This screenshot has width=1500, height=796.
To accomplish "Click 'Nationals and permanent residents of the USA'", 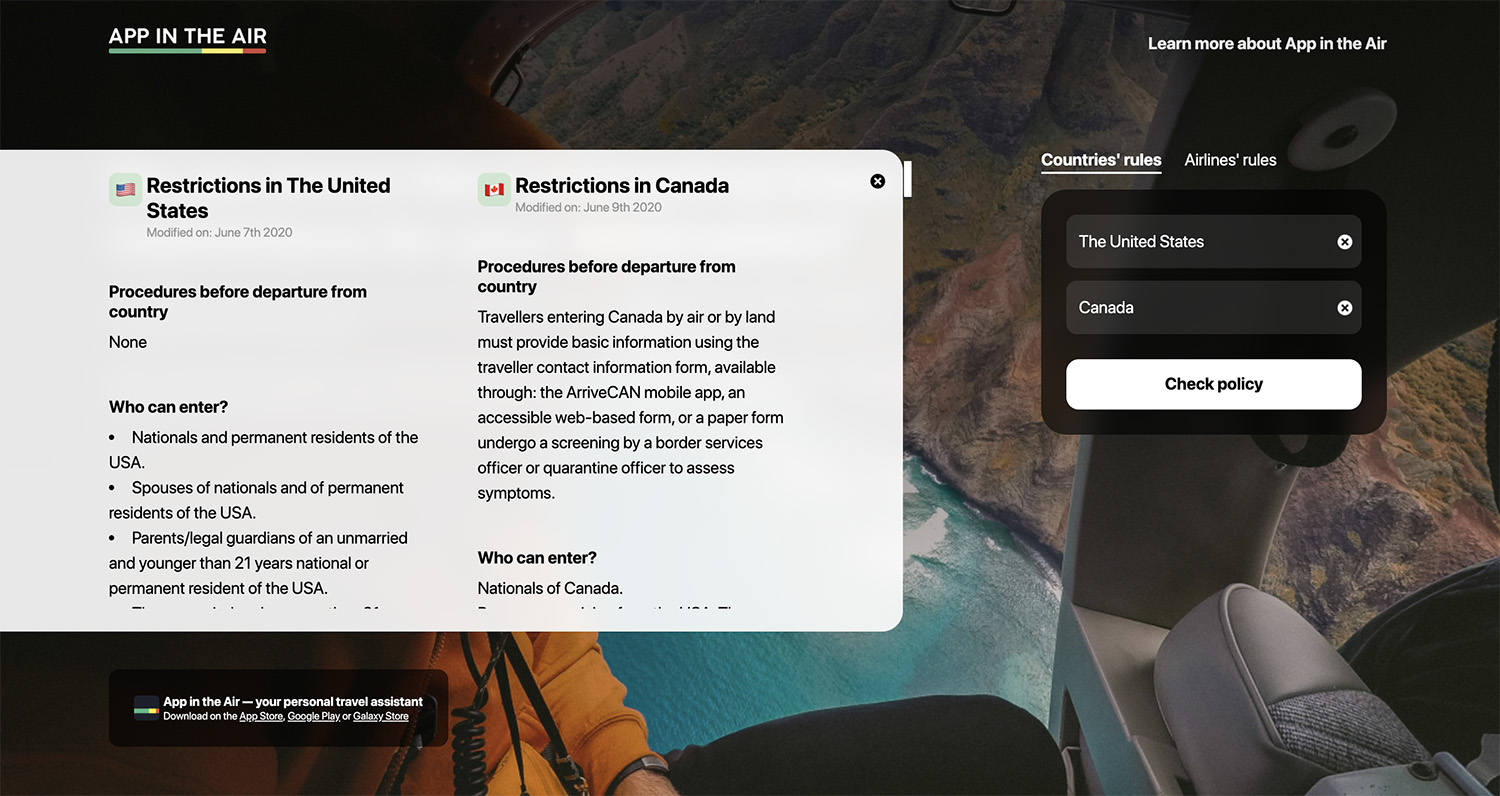I will 264,450.
